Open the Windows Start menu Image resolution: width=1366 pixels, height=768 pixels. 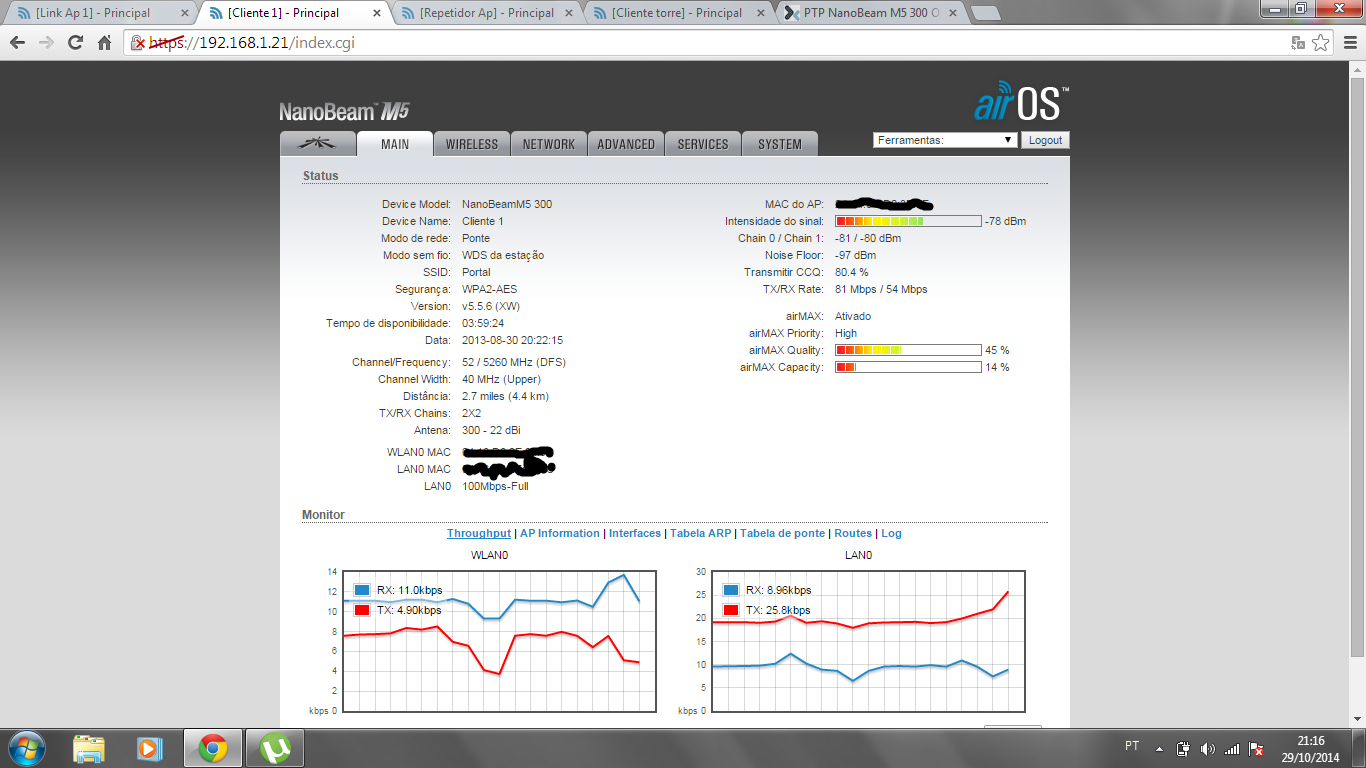coord(26,748)
